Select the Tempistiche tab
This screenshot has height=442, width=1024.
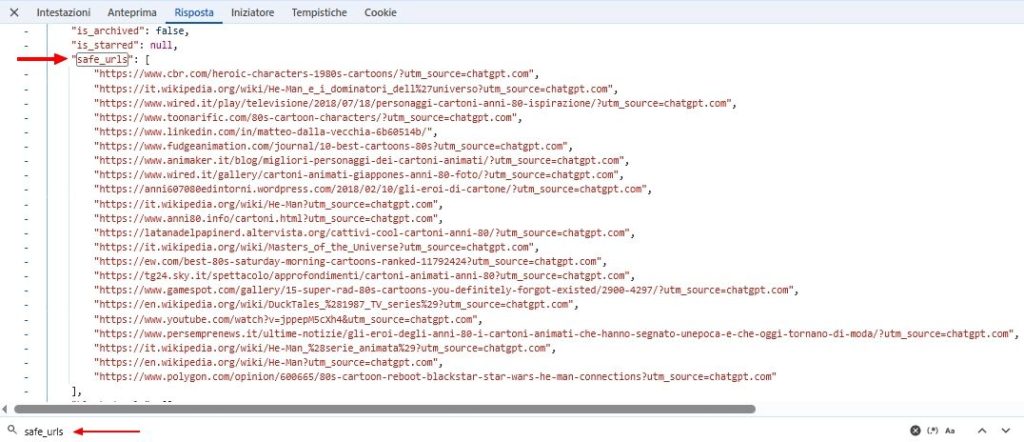319,13
